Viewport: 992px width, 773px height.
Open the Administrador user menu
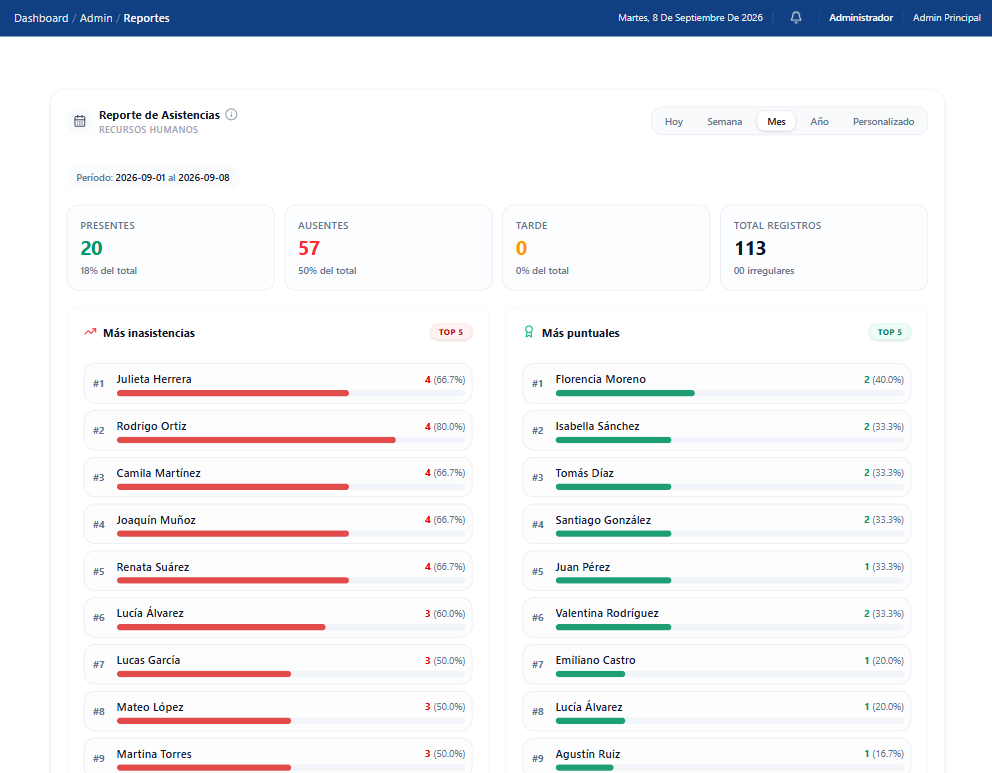click(x=861, y=18)
